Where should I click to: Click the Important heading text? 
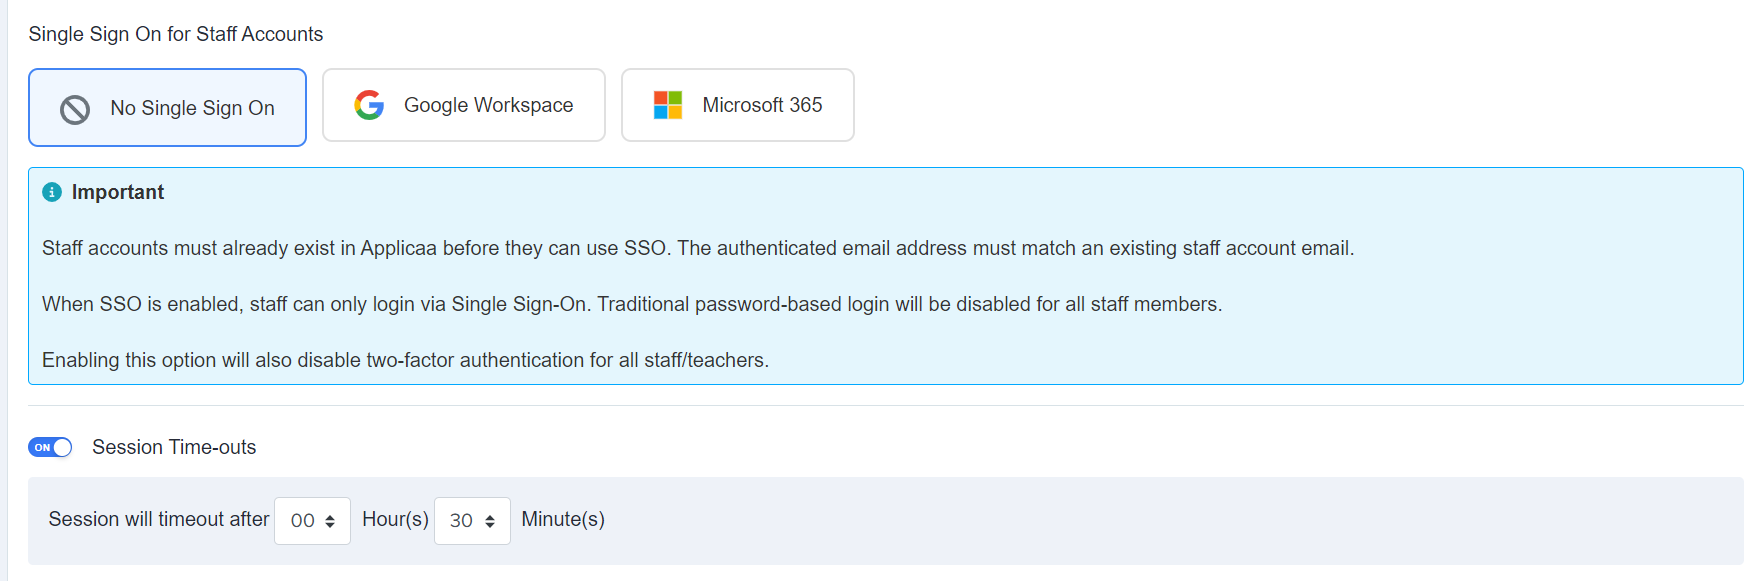click(118, 192)
